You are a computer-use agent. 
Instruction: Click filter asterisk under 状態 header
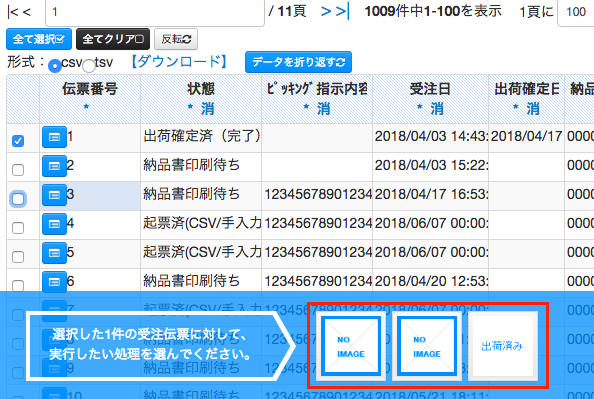[191, 108]
